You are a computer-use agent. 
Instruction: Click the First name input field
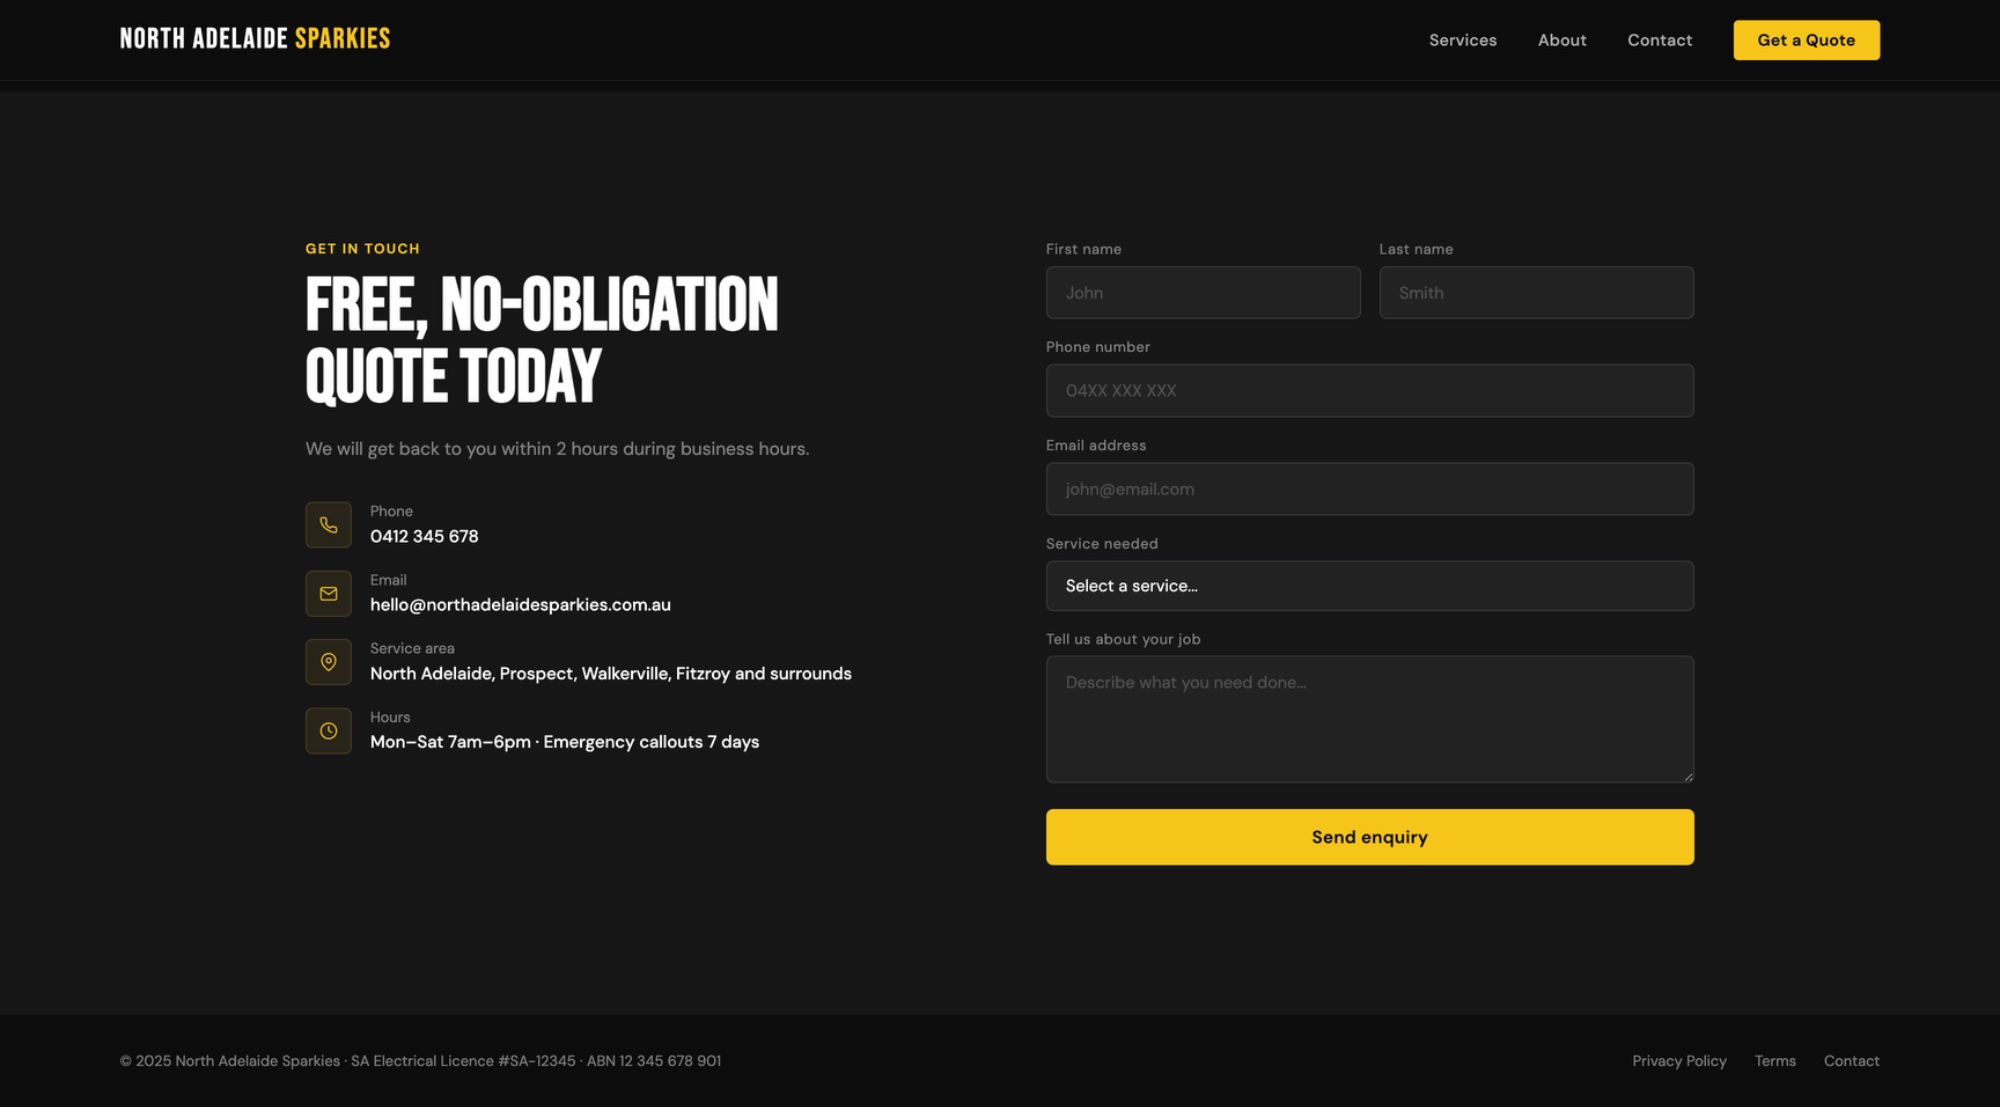[x=1202, y=293]
